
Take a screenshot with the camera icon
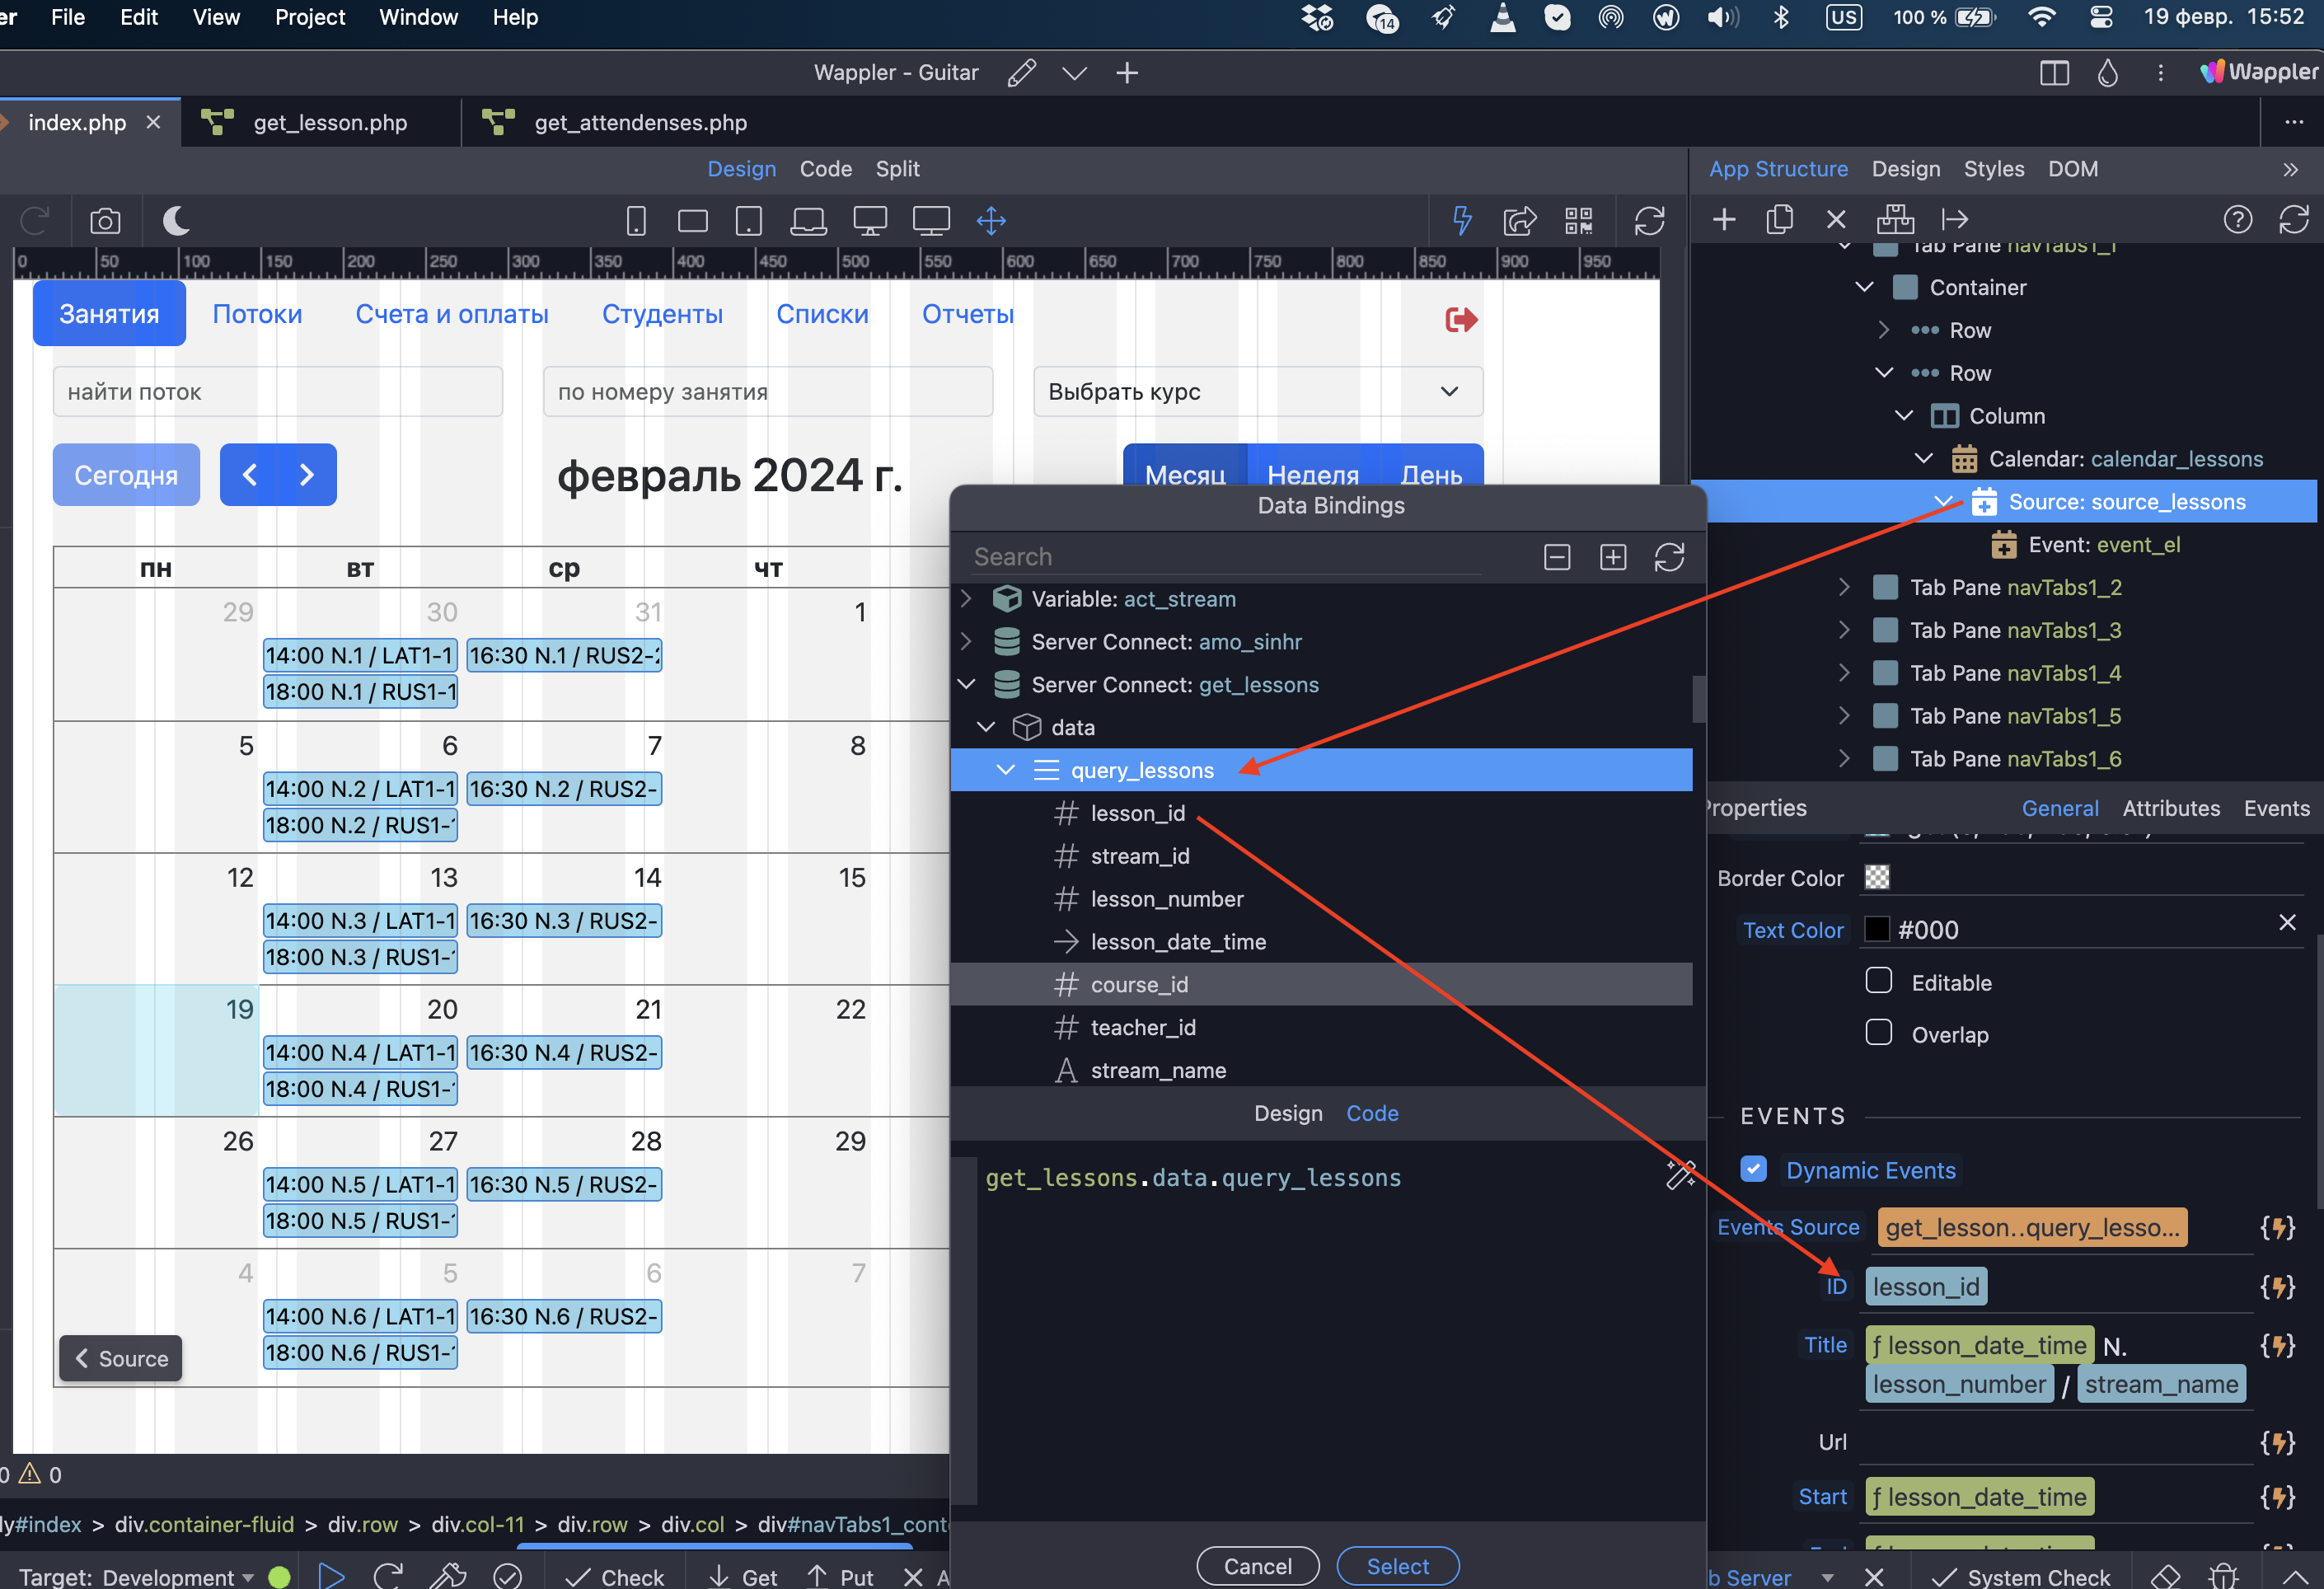tap(105, 221)
